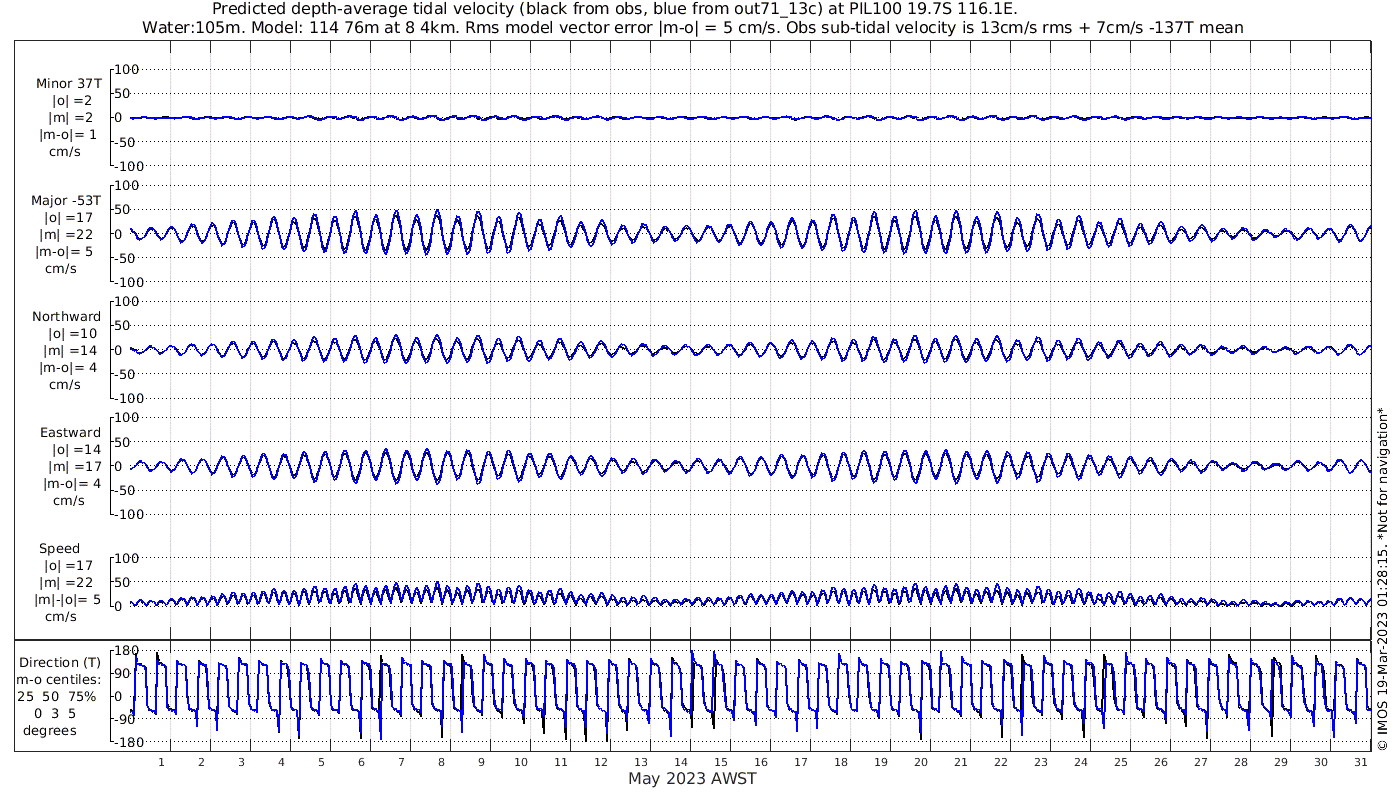Click day tick label 28 on the x-axis
1400x800 pixels.
(x=1240, y=762)
